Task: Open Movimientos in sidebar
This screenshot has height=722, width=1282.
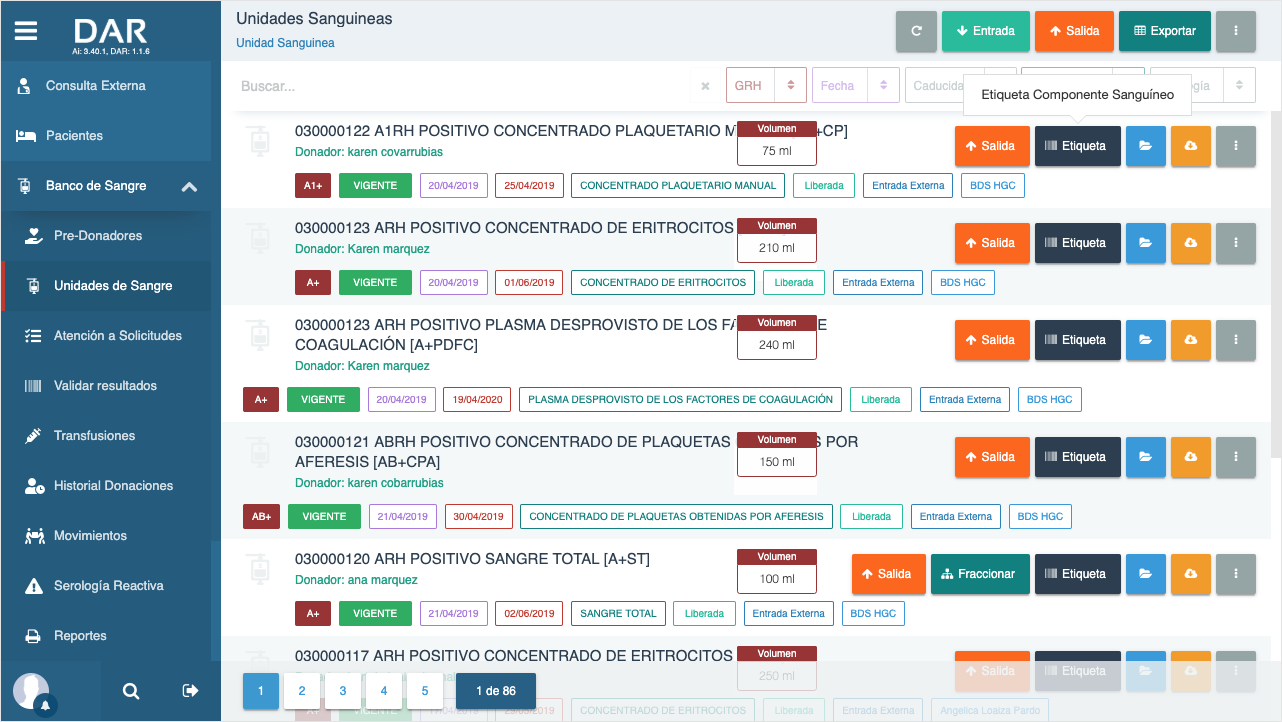Action: pyautogui.click(x=106, y=536)
